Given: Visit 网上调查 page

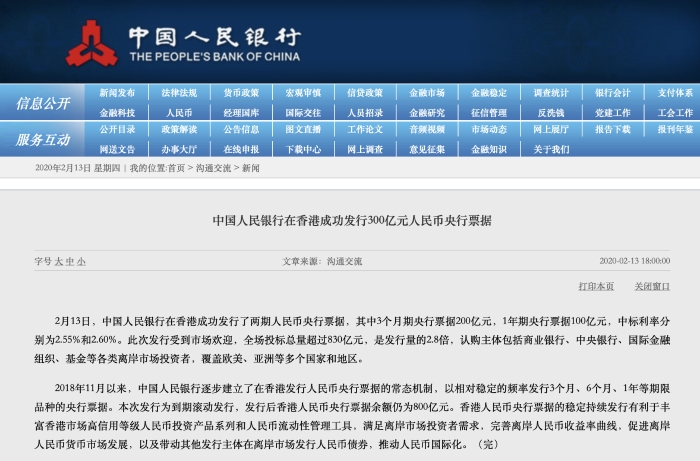Looking at the screenshot, I should (x=365, y=149).
